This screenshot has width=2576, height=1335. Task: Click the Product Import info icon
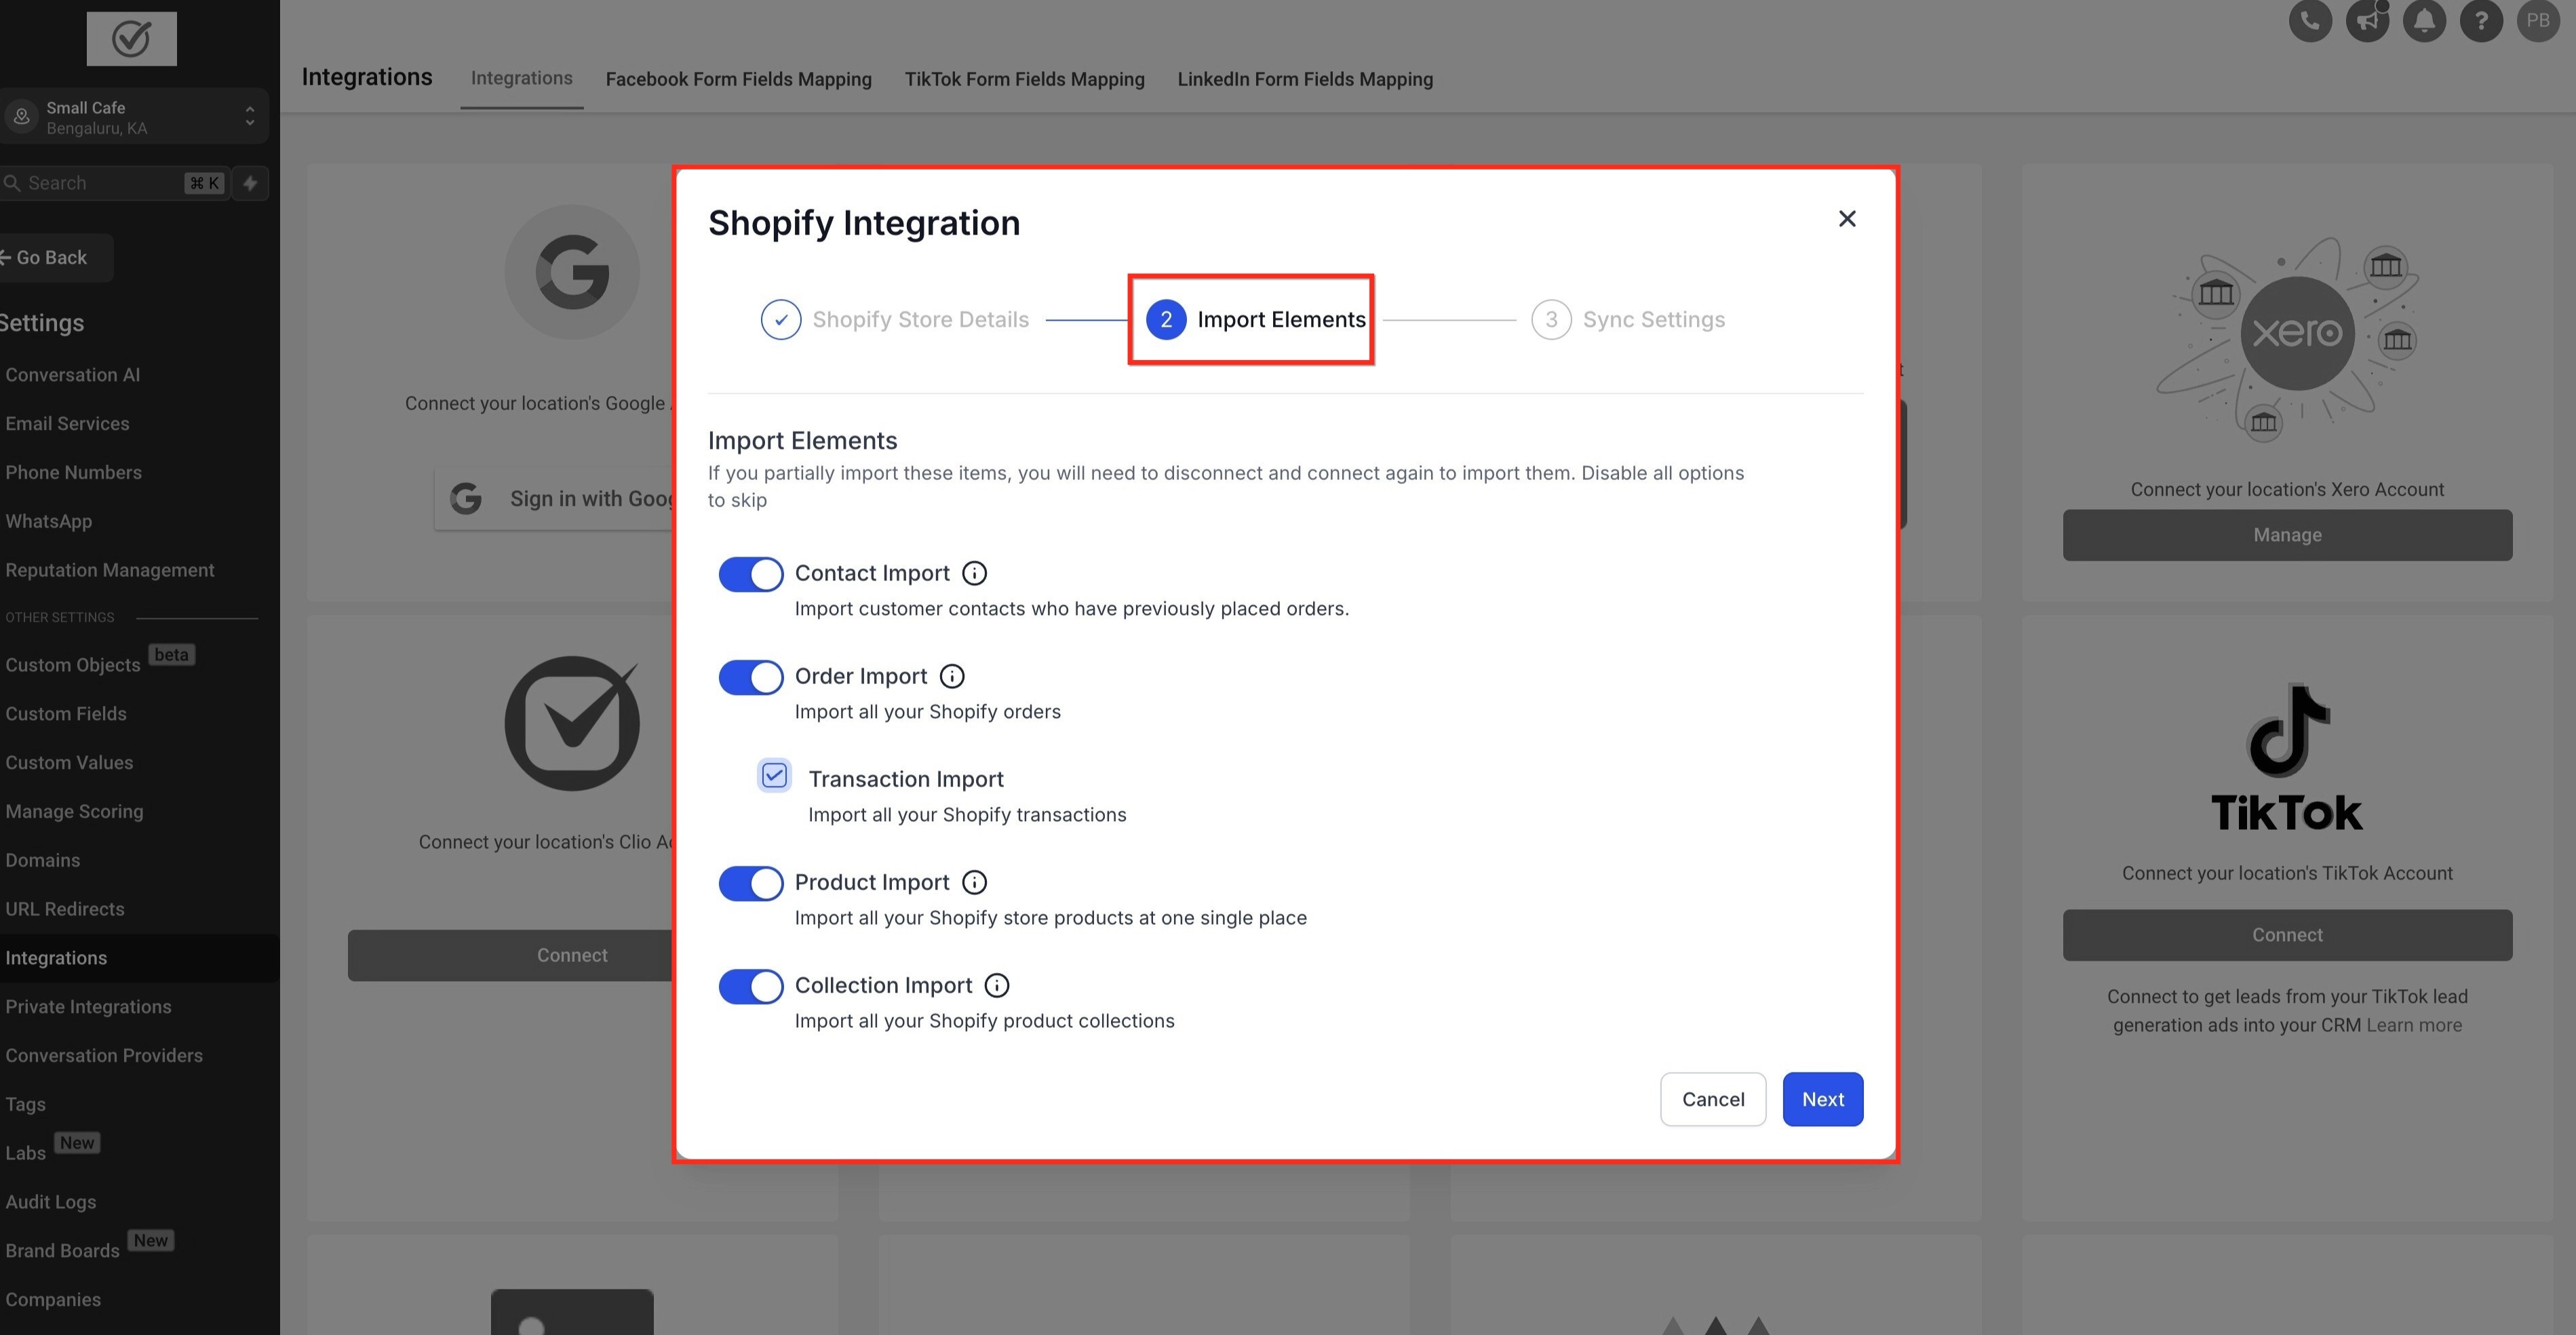(x=973, y=882)
